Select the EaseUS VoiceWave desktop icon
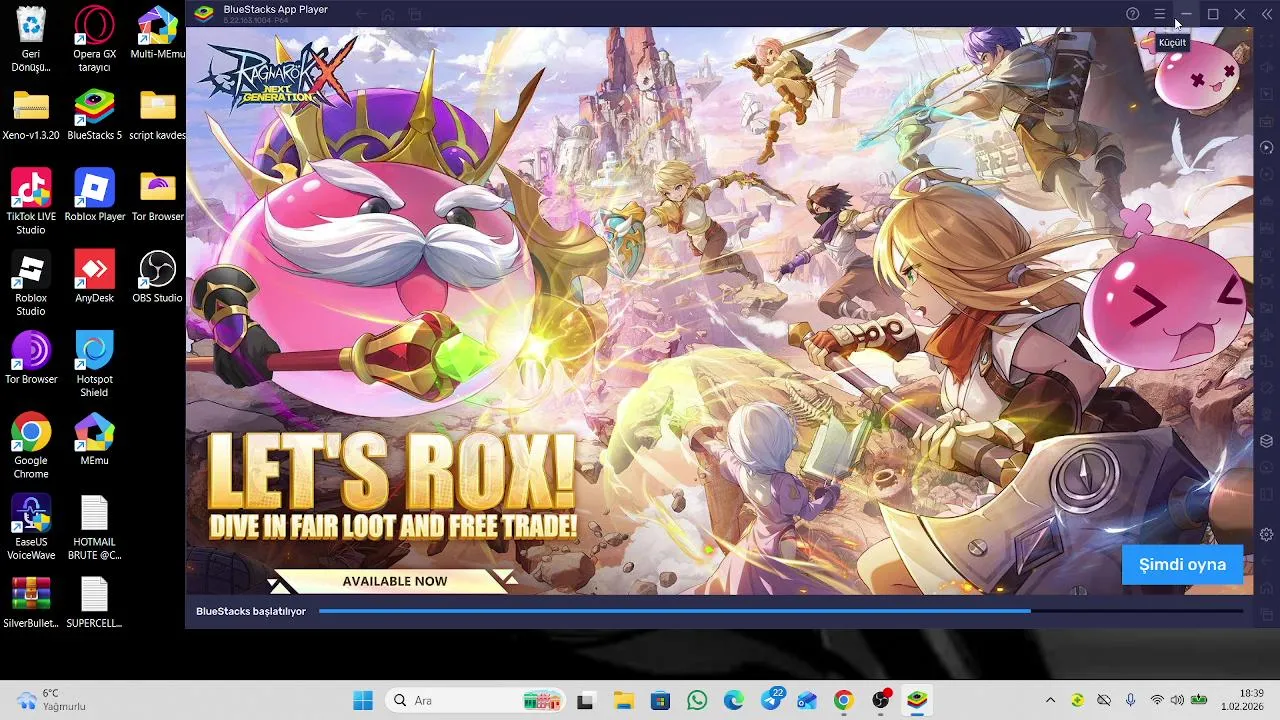Image resolution: width=1280 pixels, height=720 pixels. pos(31,527)
